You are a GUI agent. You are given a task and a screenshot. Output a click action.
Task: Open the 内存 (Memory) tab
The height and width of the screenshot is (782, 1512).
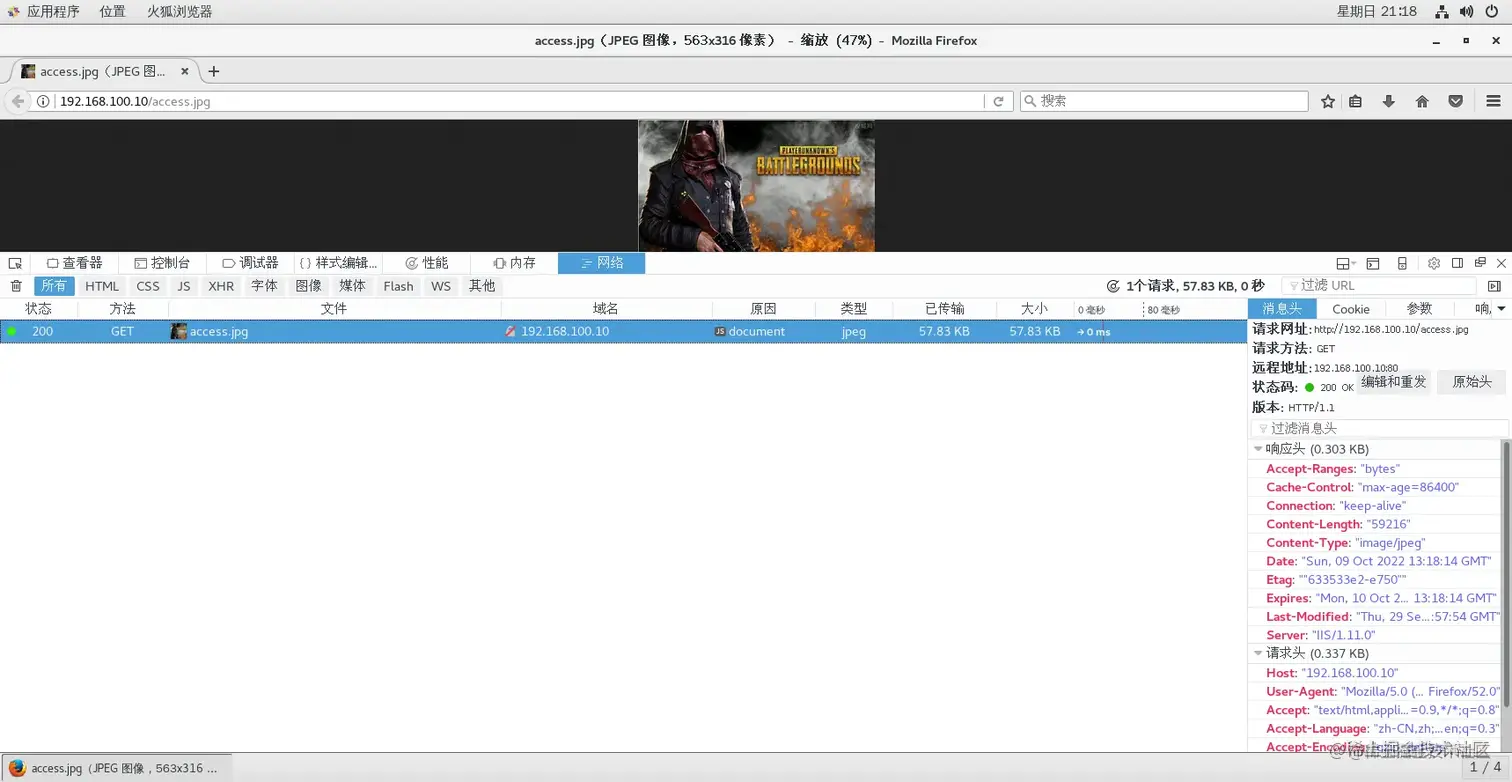[x=514, y=263]
